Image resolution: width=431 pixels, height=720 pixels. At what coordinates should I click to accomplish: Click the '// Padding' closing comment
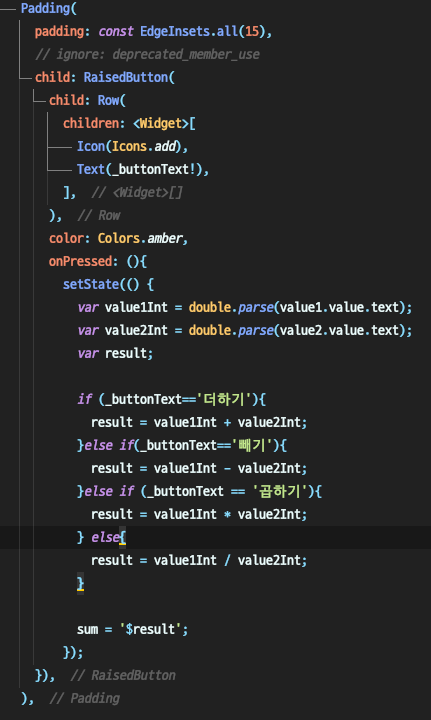(x=84, y=698)
